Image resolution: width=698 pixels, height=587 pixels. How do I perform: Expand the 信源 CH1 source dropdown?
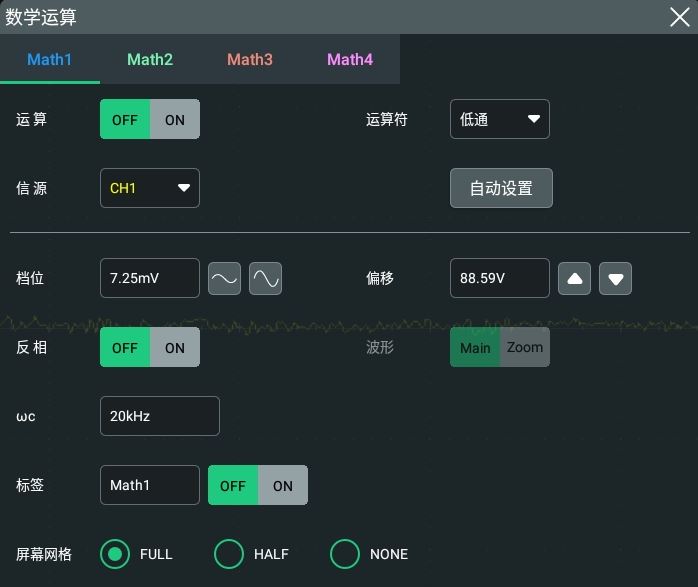pyautogui.click(x=150, y=188)
